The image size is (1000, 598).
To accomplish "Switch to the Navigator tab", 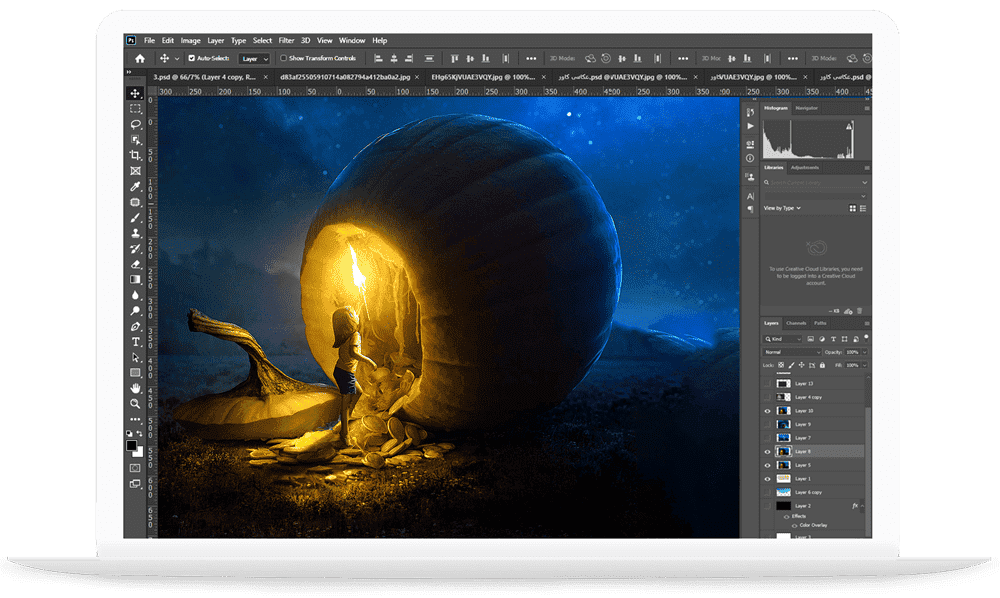I will [807, 108].
